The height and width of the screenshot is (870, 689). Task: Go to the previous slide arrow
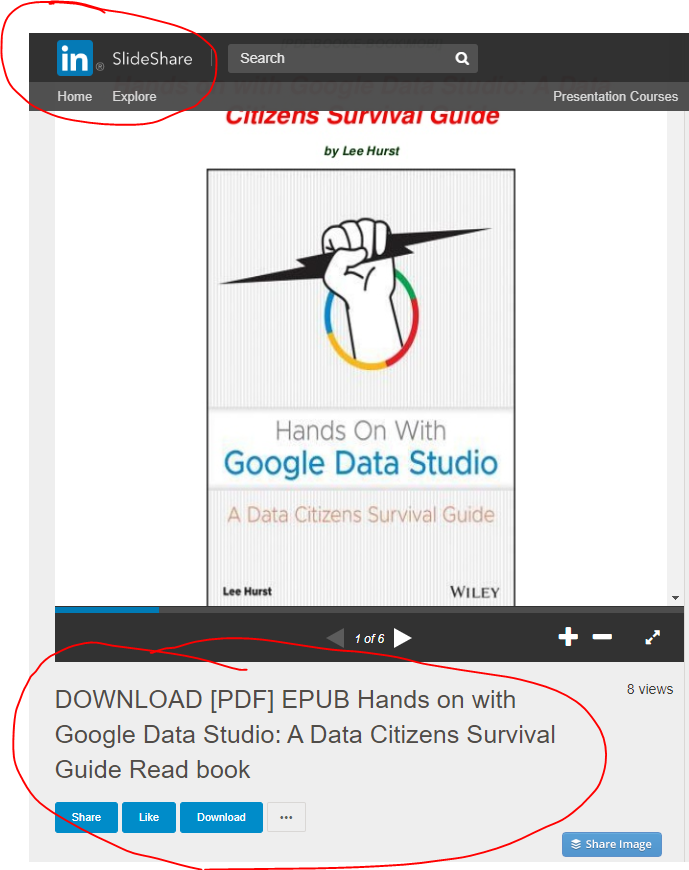pos(336,638)
